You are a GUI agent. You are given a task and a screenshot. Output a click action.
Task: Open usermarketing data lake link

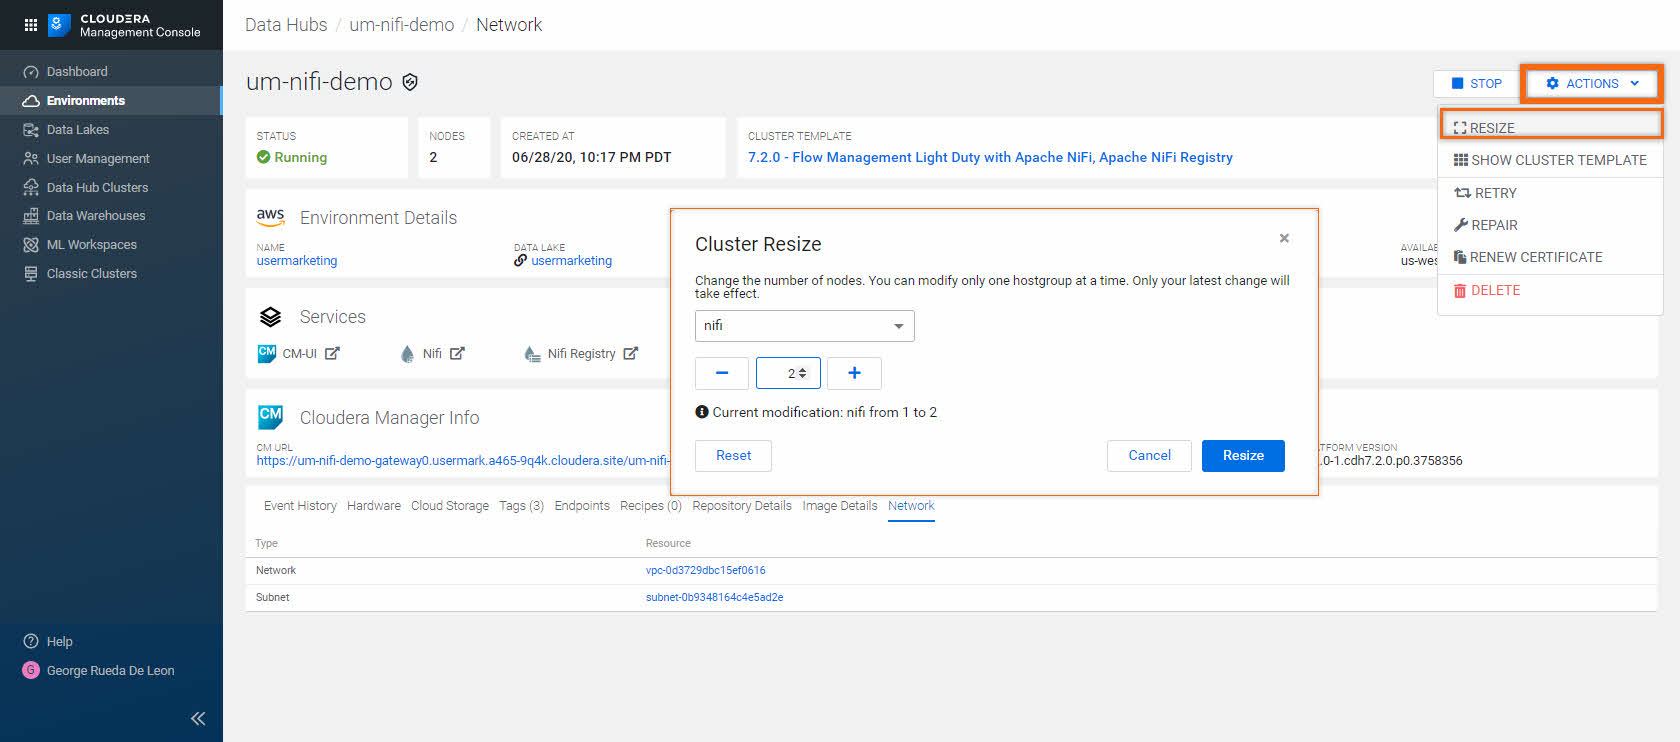(571, 261)
